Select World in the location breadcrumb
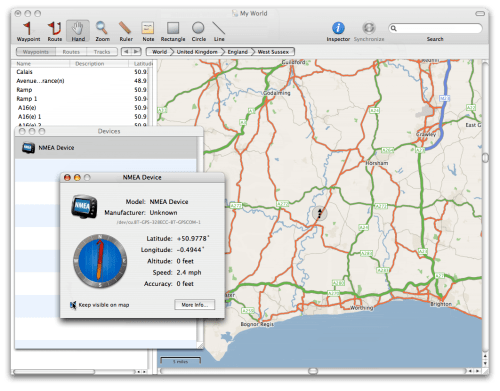Viewport: 500px width, 391px height. pos(159,52)
